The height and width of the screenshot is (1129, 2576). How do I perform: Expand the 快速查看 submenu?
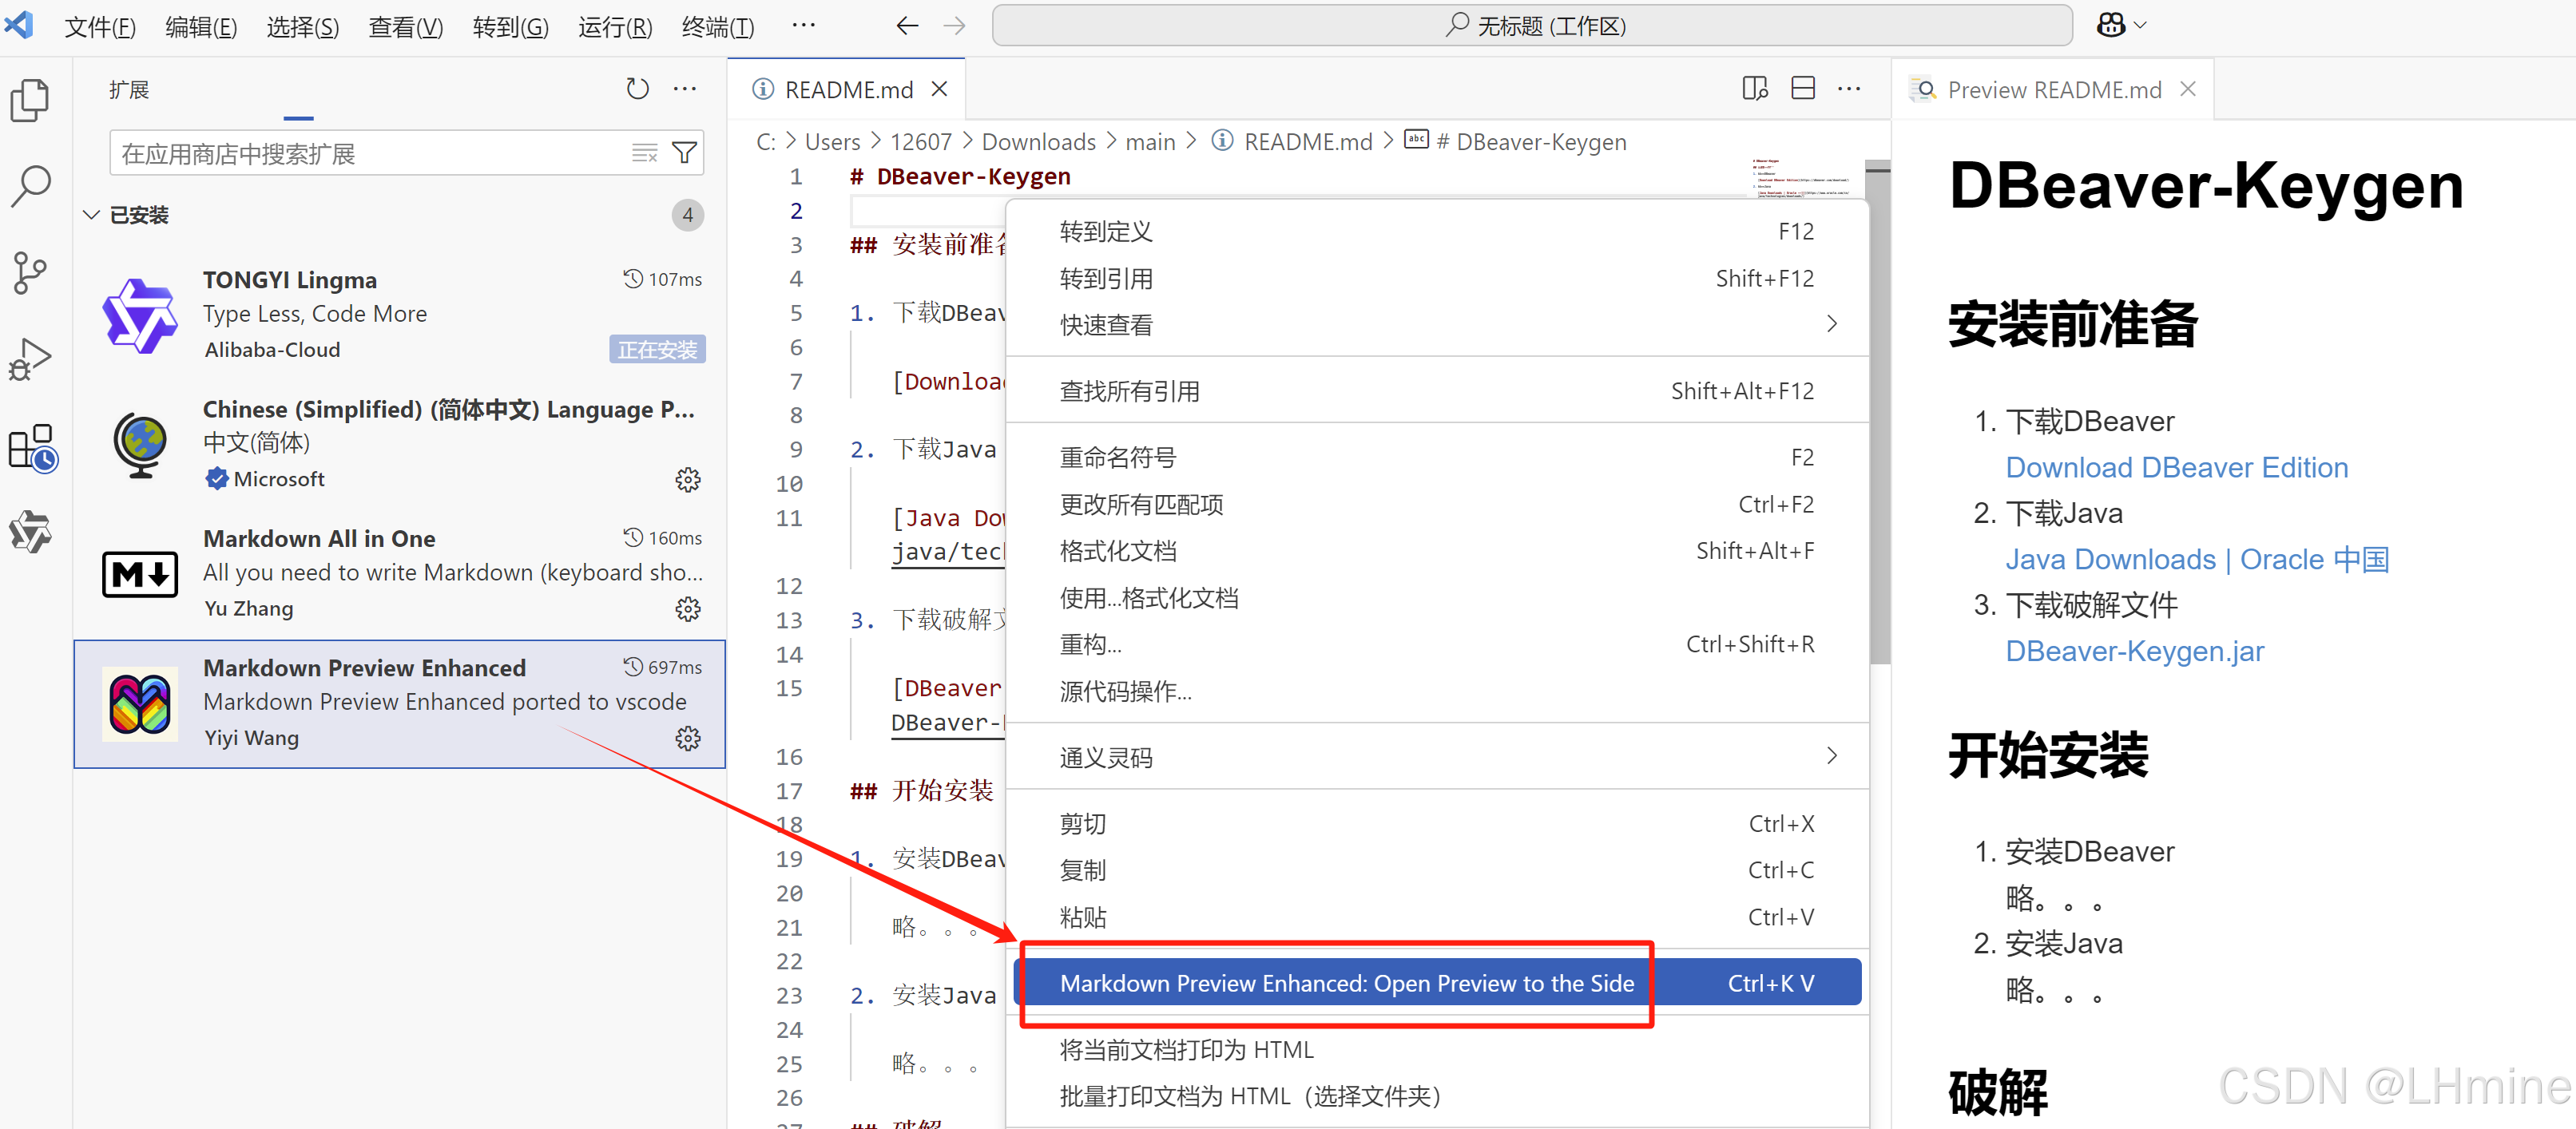1832,324
